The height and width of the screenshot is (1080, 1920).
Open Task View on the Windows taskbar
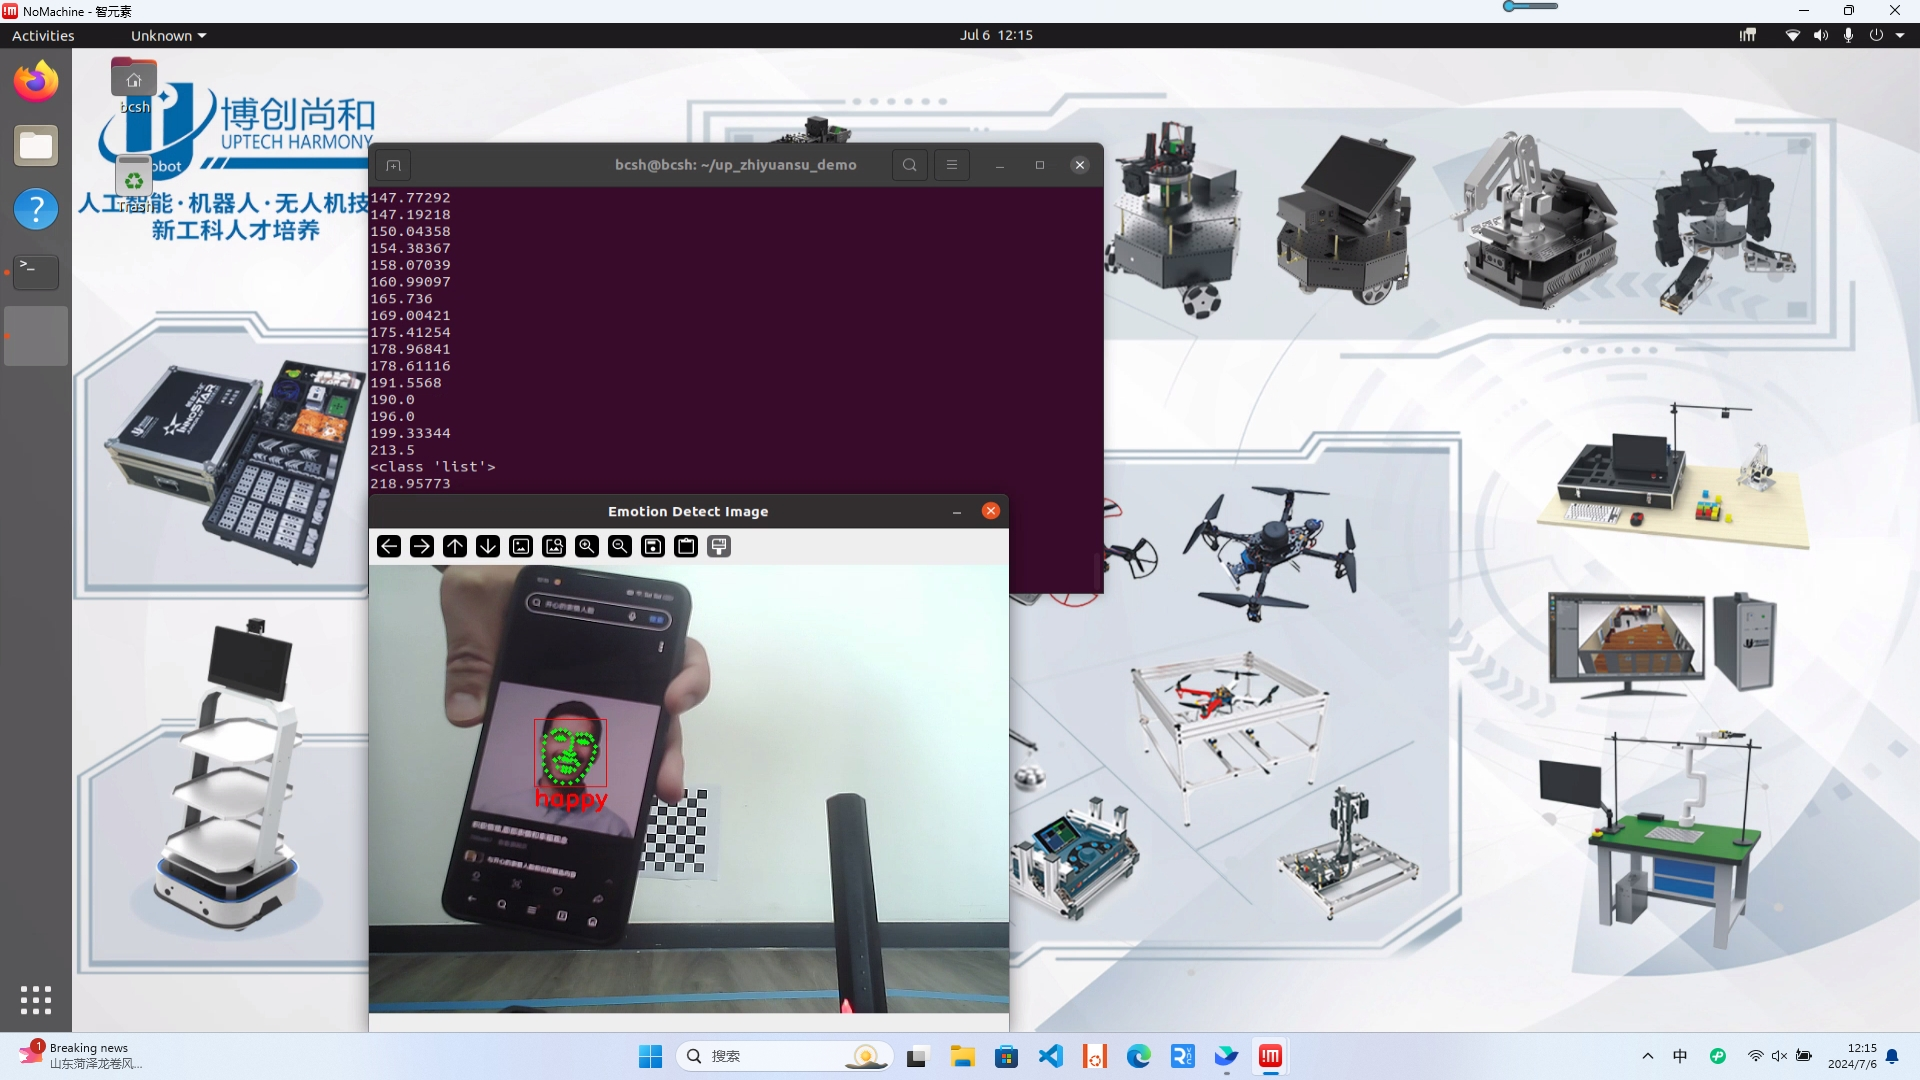917,1056
